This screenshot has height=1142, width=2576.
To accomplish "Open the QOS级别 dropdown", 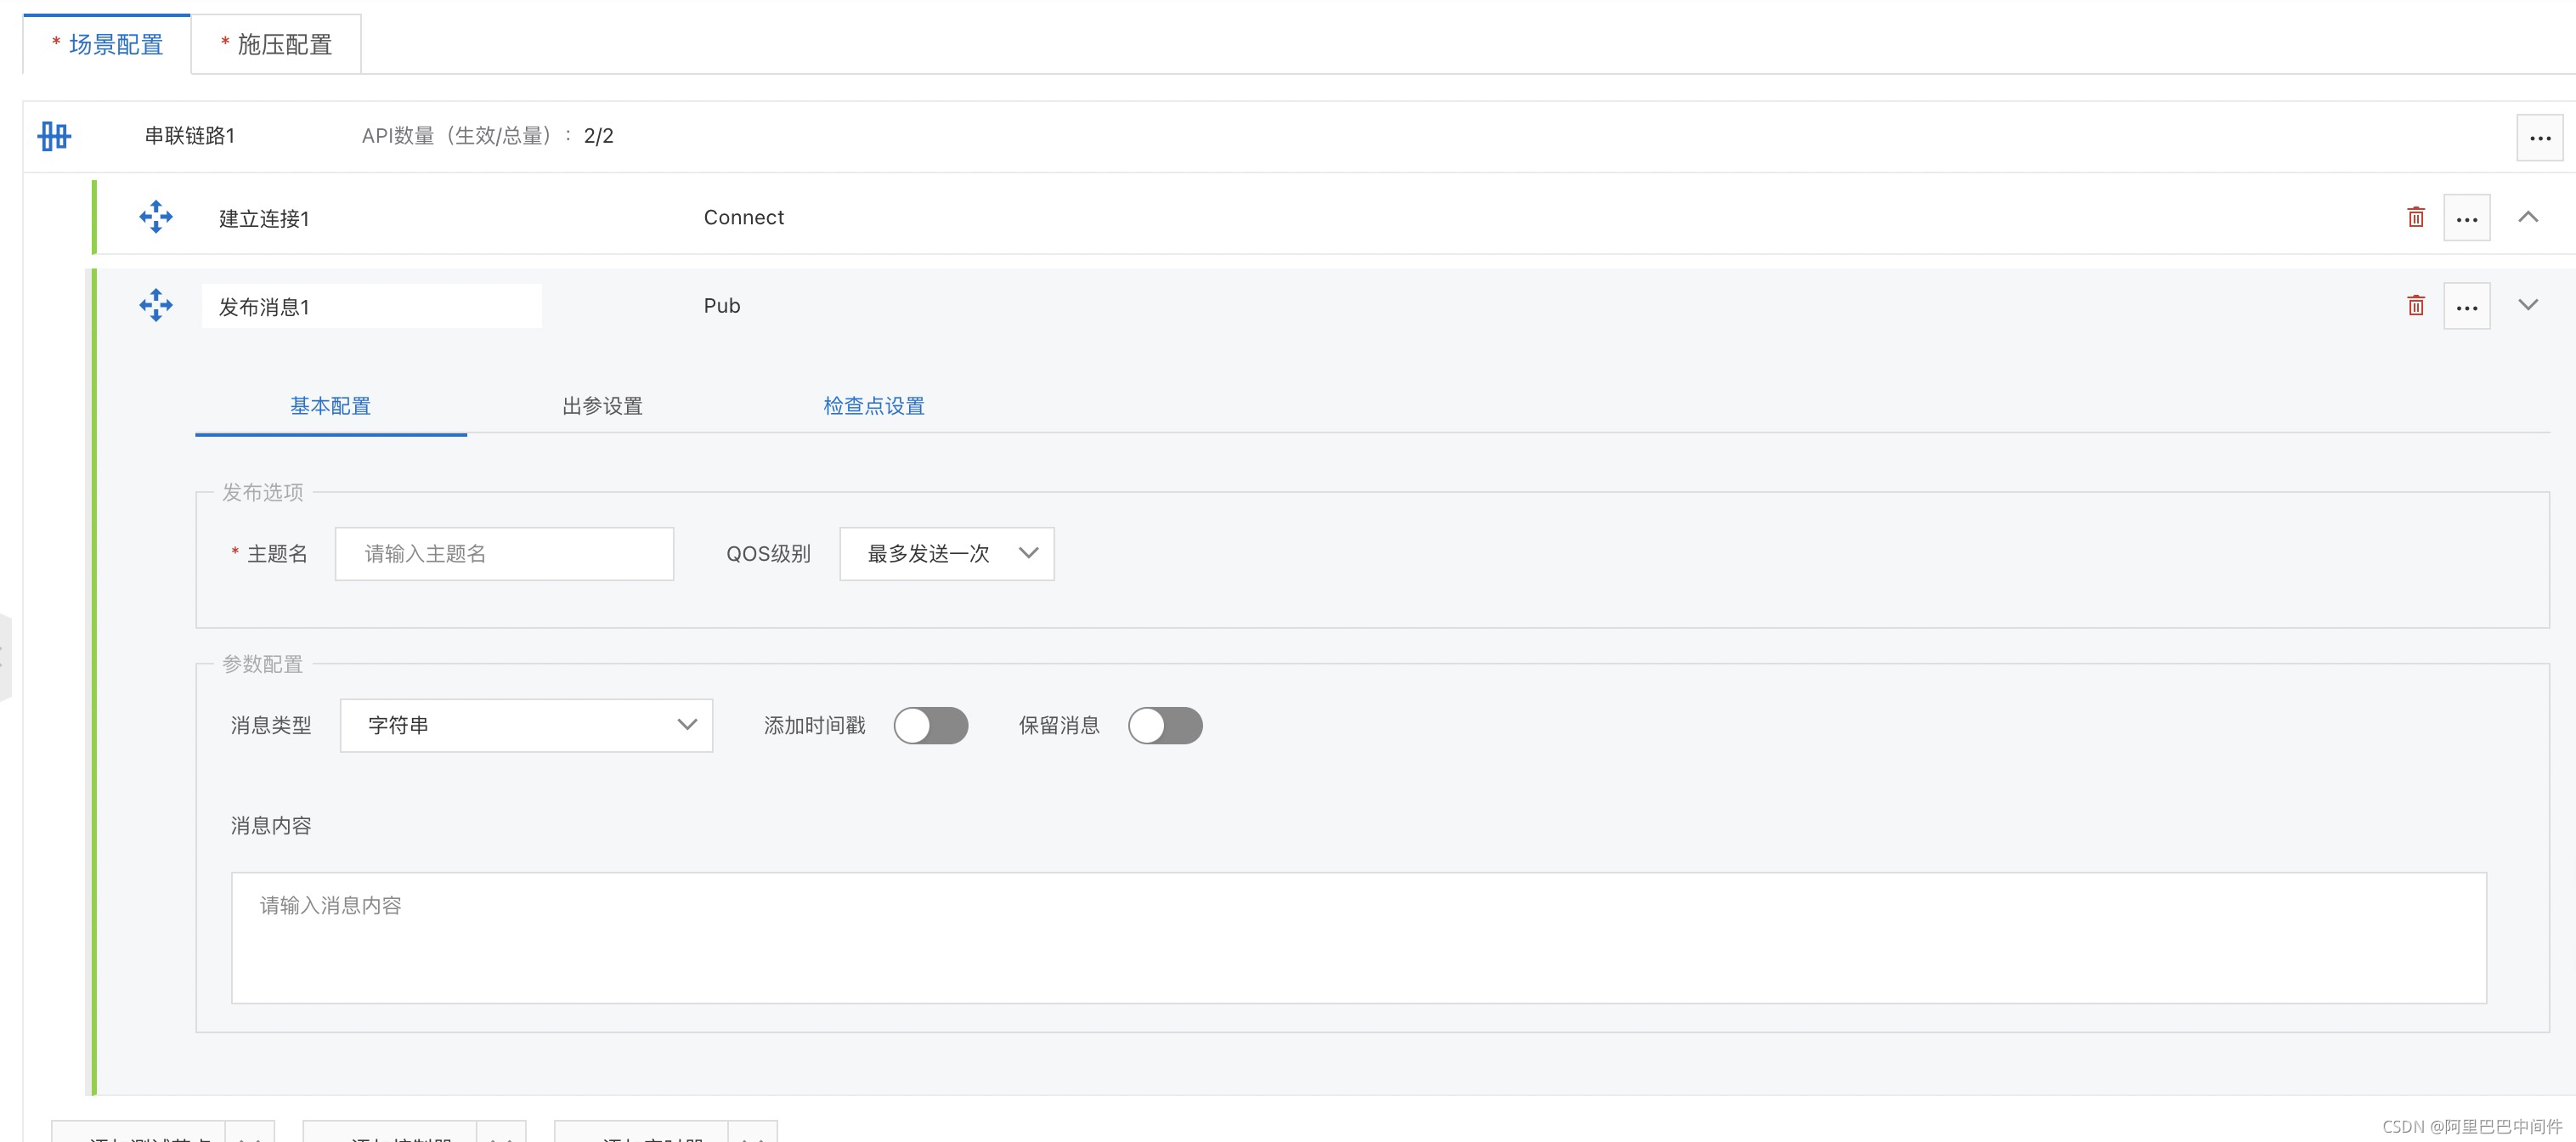I will pos(947,554).
